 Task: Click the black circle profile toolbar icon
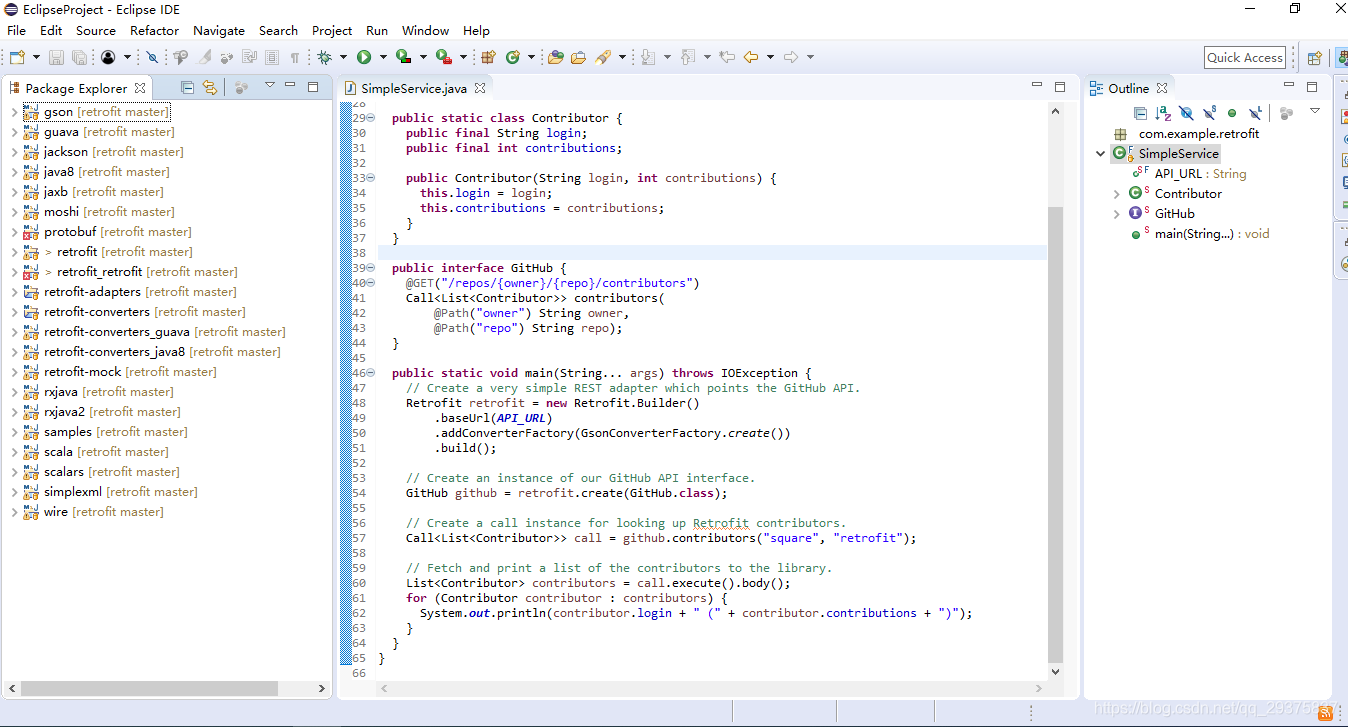point(108,57)
